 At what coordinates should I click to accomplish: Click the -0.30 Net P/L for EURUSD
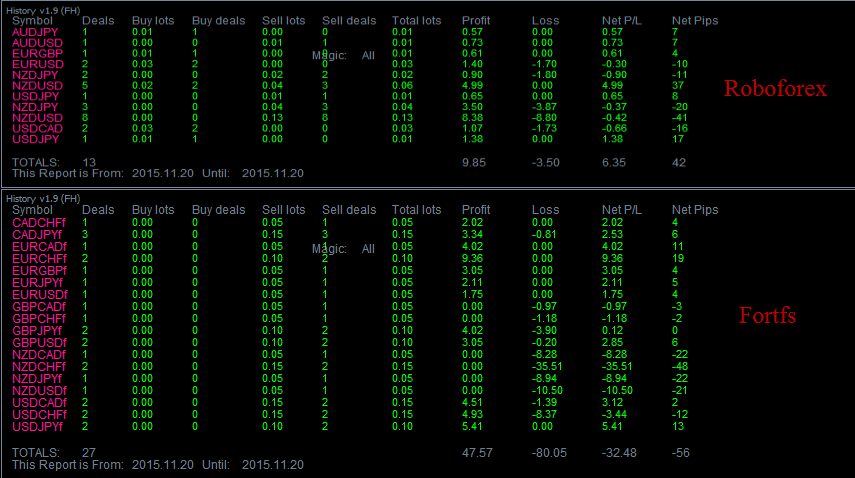click(615, 64)
